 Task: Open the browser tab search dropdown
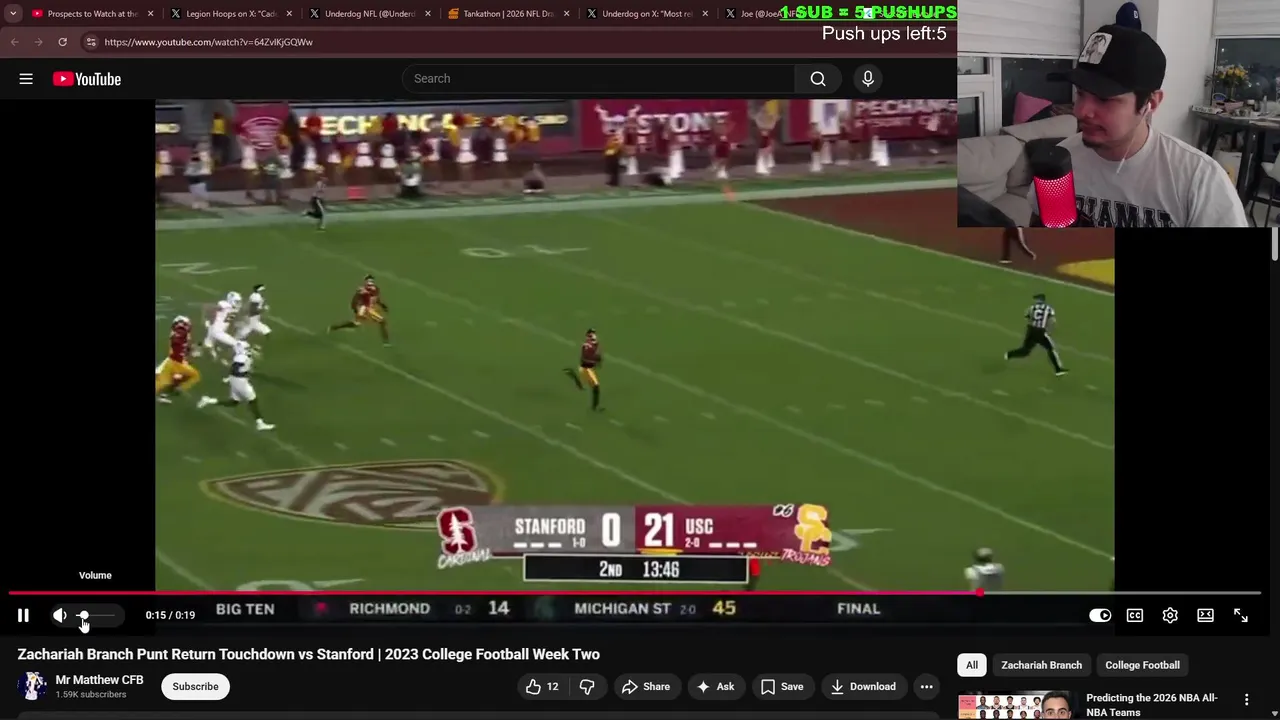(13, 14)
